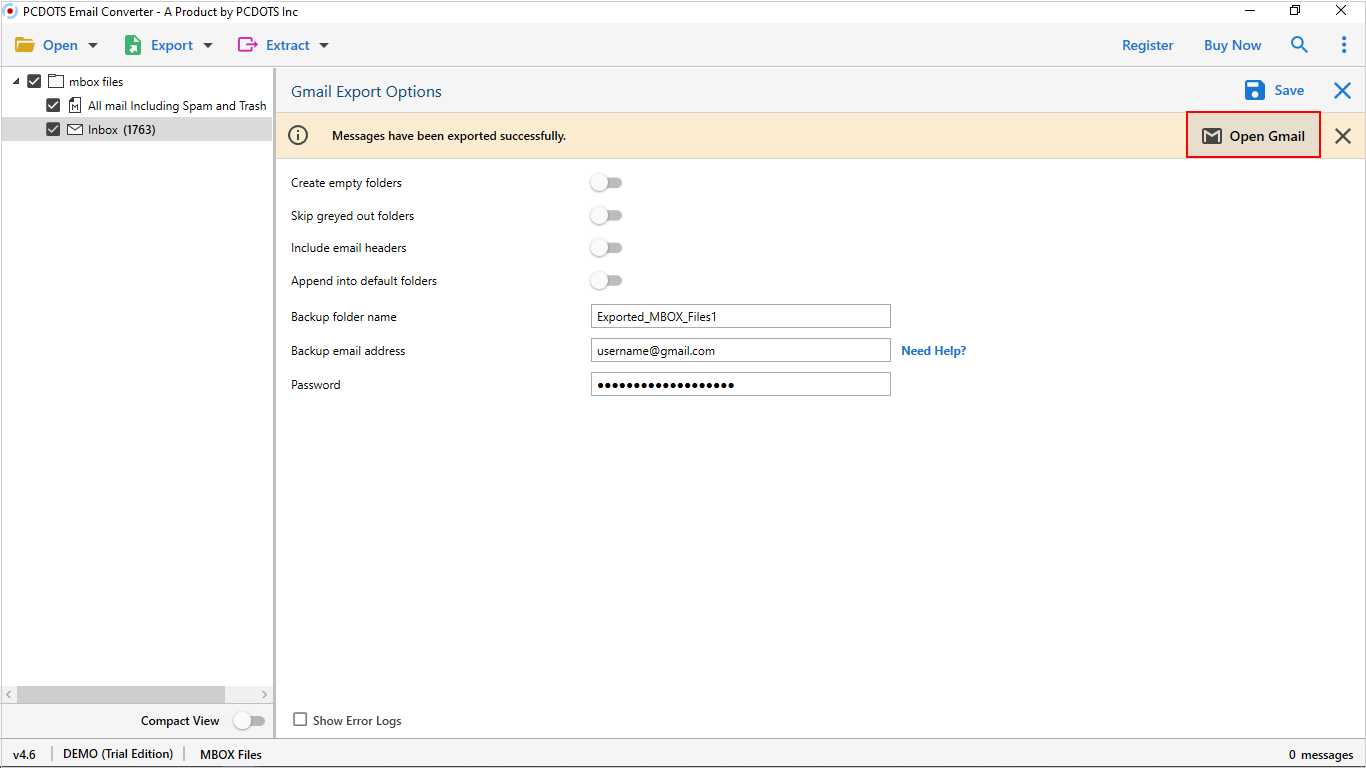Viewport: 1366px width, 768px height.
Task: Open the Buy Now menu item
Action: (x=1233, y=45)
